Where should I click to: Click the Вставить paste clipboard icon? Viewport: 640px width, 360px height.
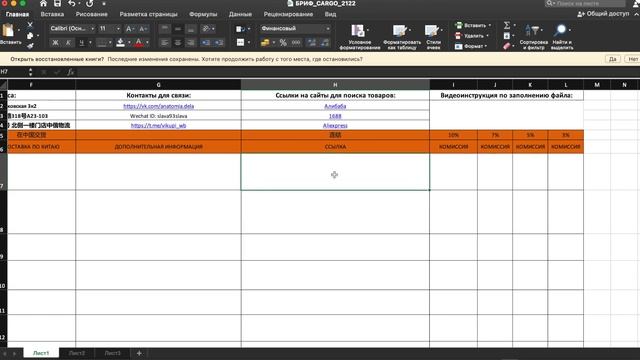point(8,31)
